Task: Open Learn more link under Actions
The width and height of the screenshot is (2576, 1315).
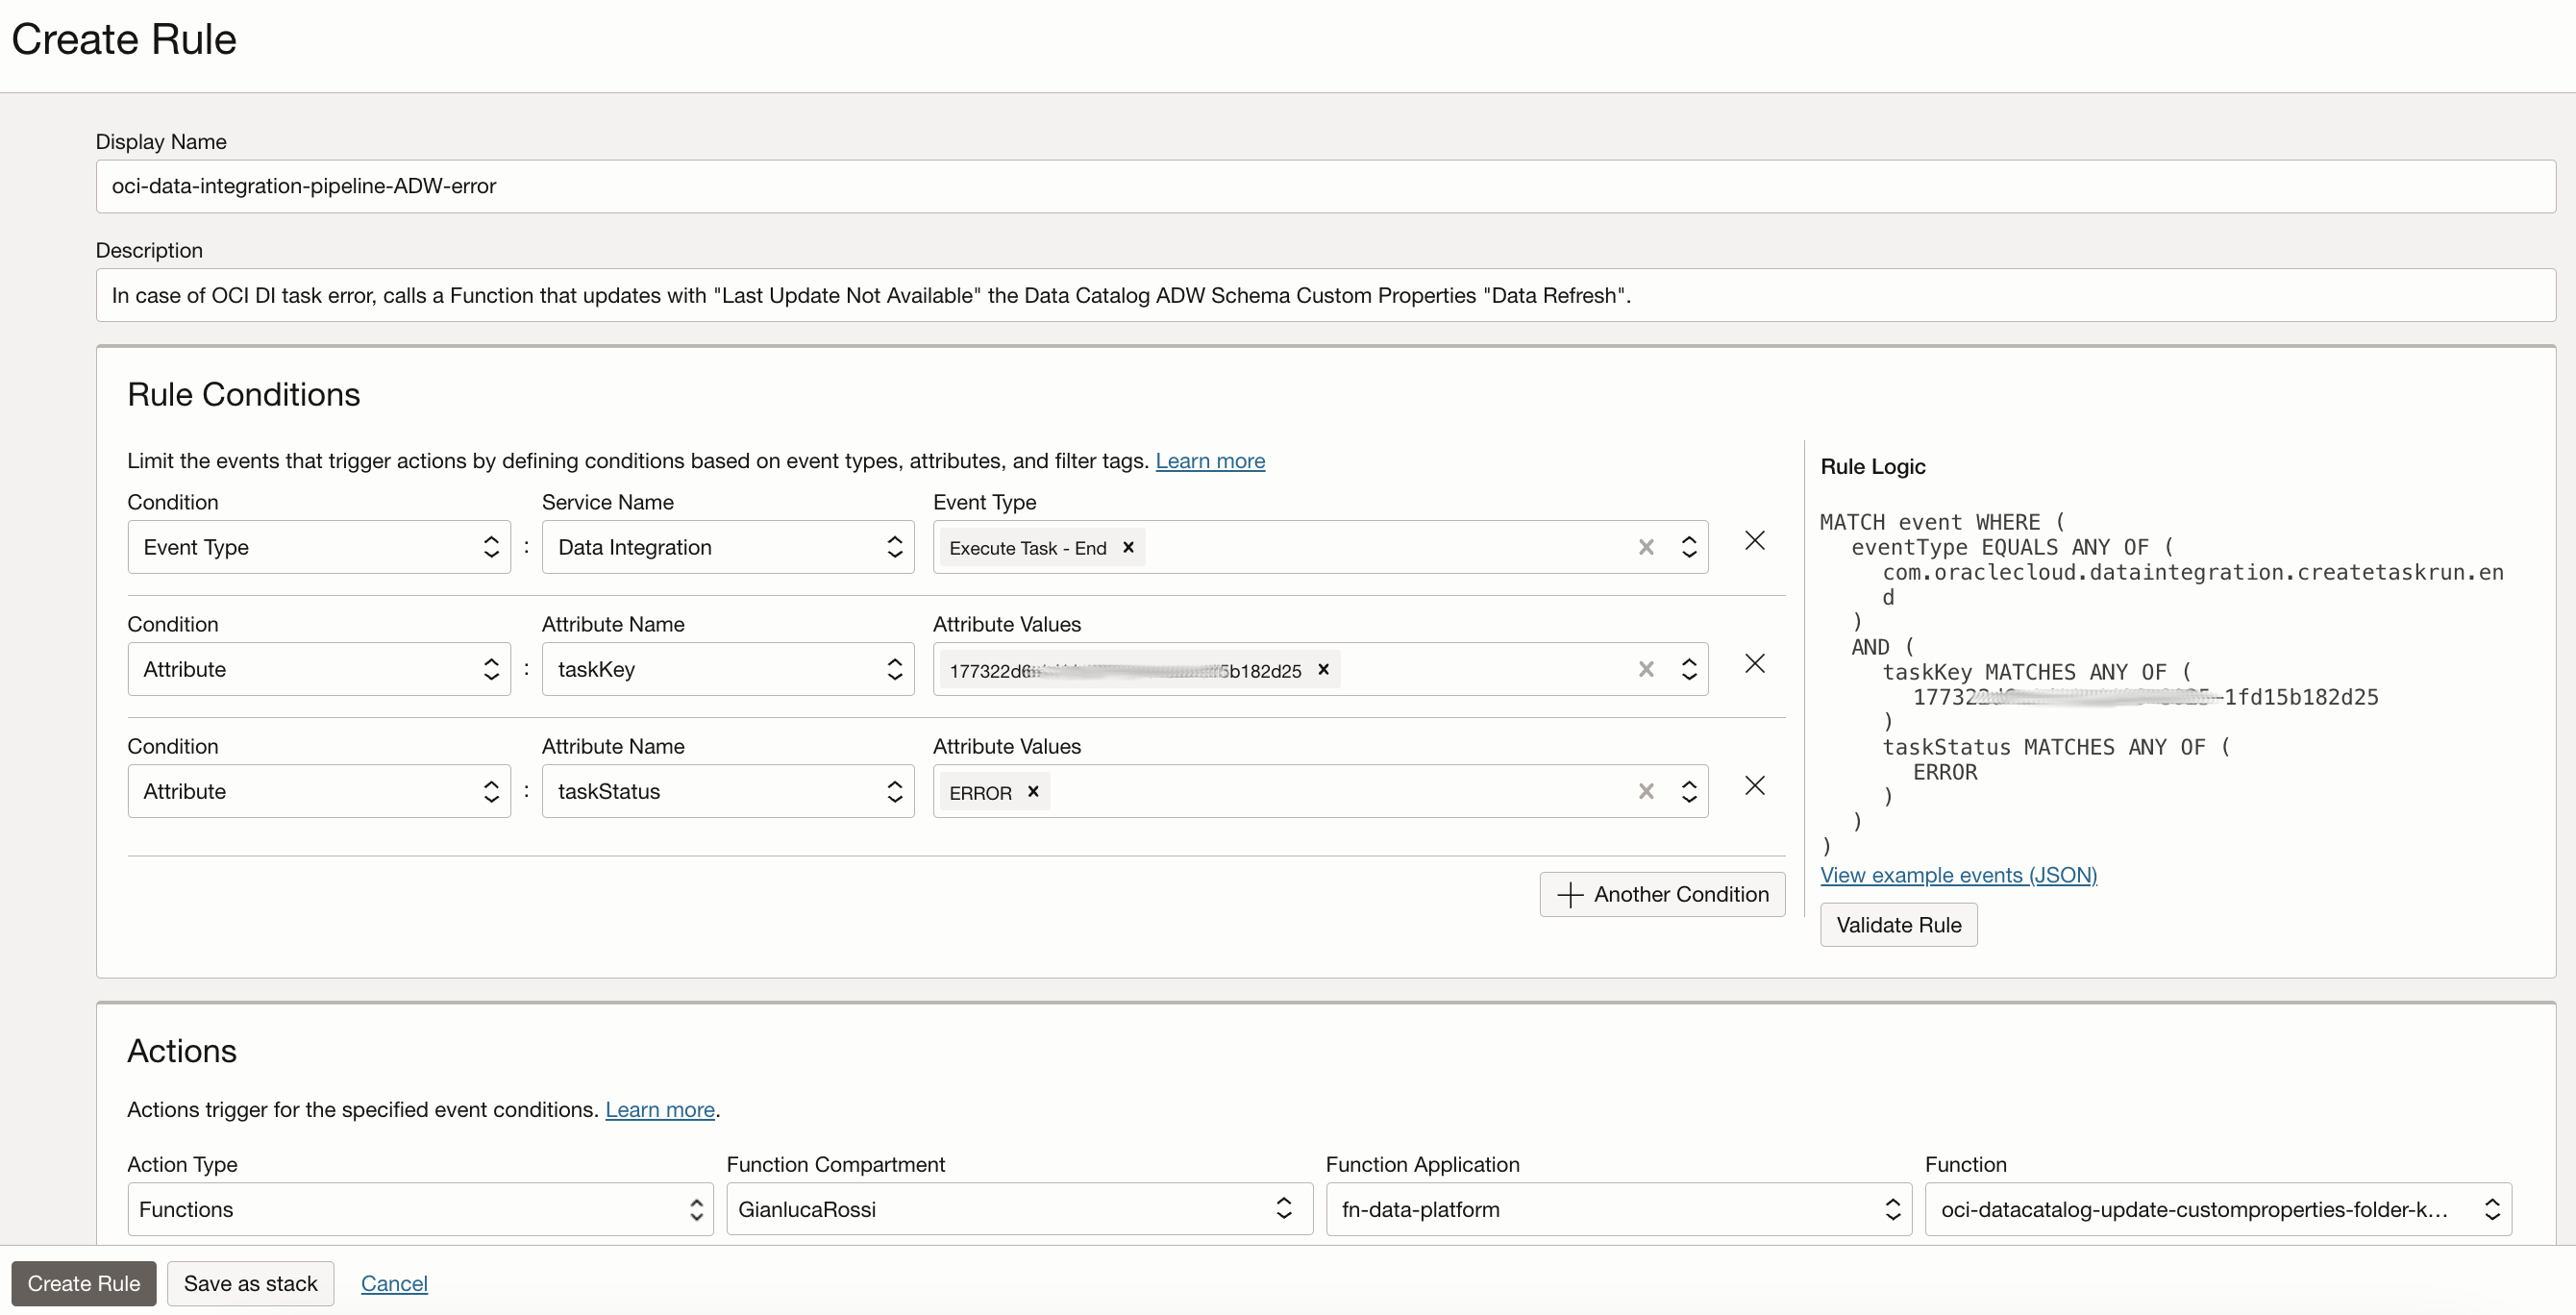Action: coord(660,1110)
